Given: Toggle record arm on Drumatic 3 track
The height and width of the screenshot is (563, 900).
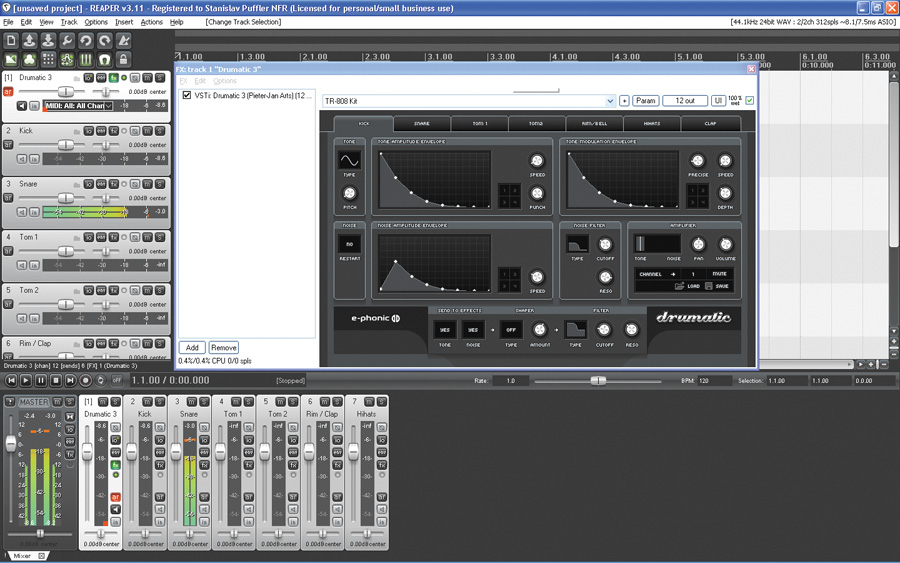Looking at the screenshot, I should click(8, 92).
